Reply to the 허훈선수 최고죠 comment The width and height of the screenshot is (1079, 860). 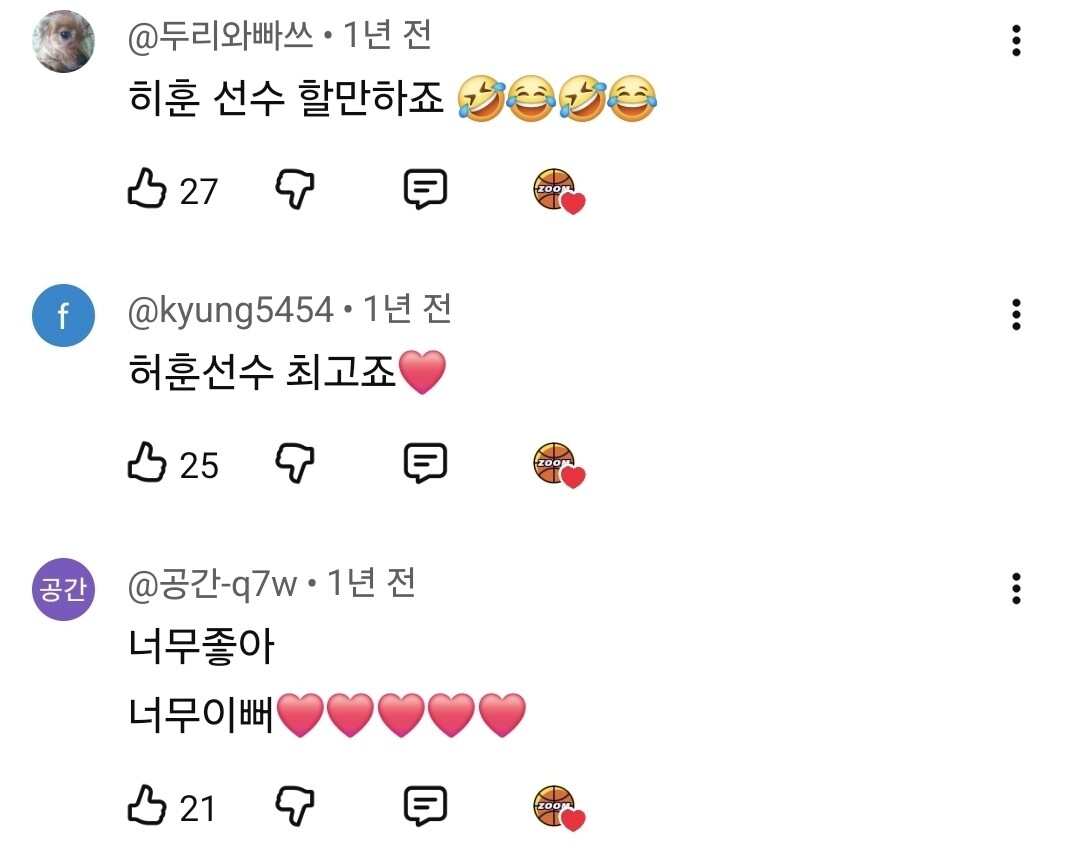coord(425,462)
